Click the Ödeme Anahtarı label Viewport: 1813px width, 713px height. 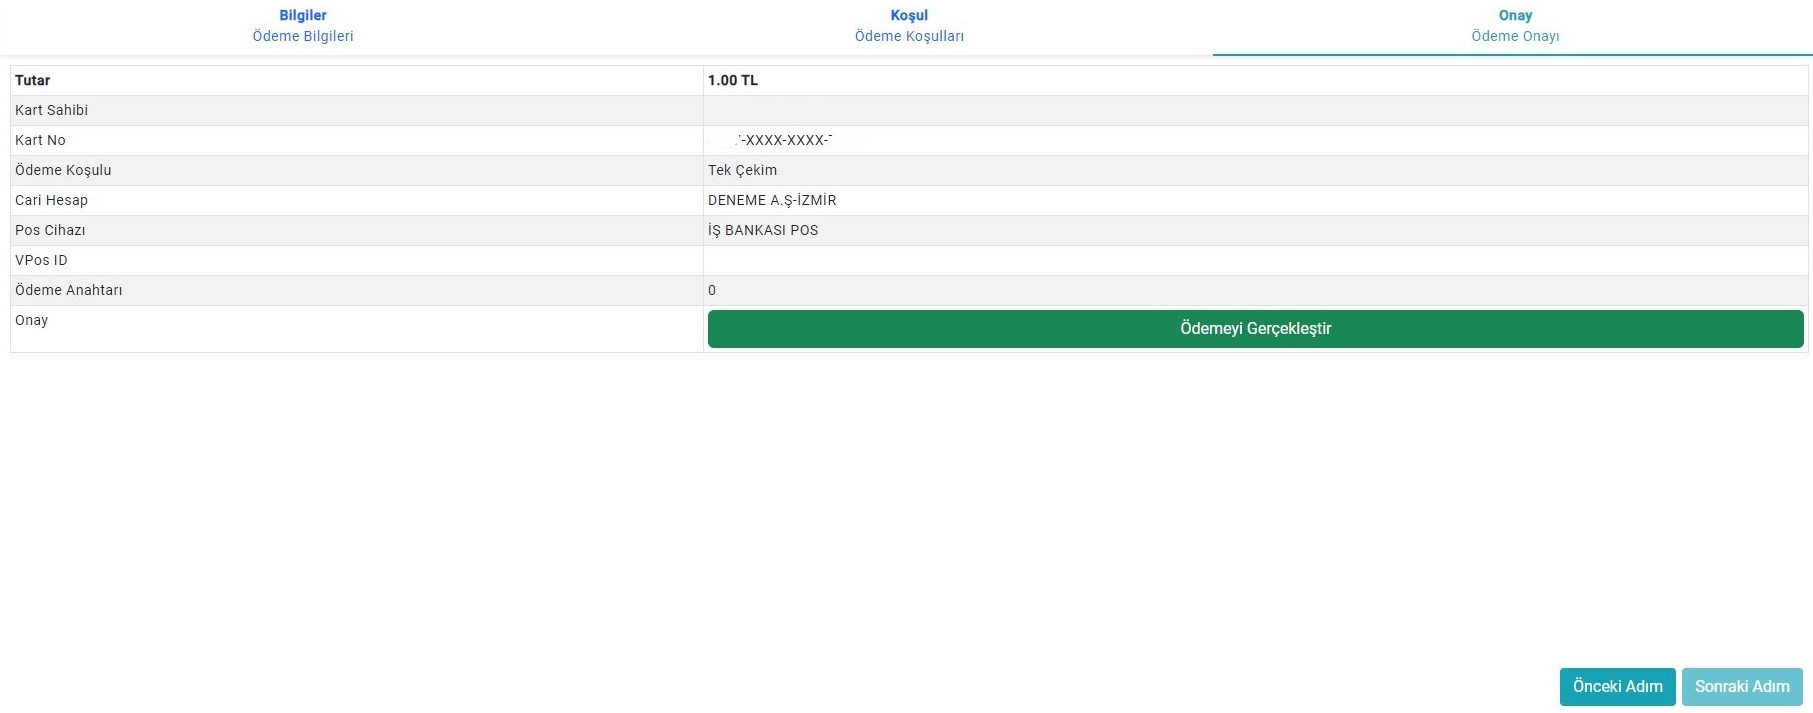click(x=69, y=290)
